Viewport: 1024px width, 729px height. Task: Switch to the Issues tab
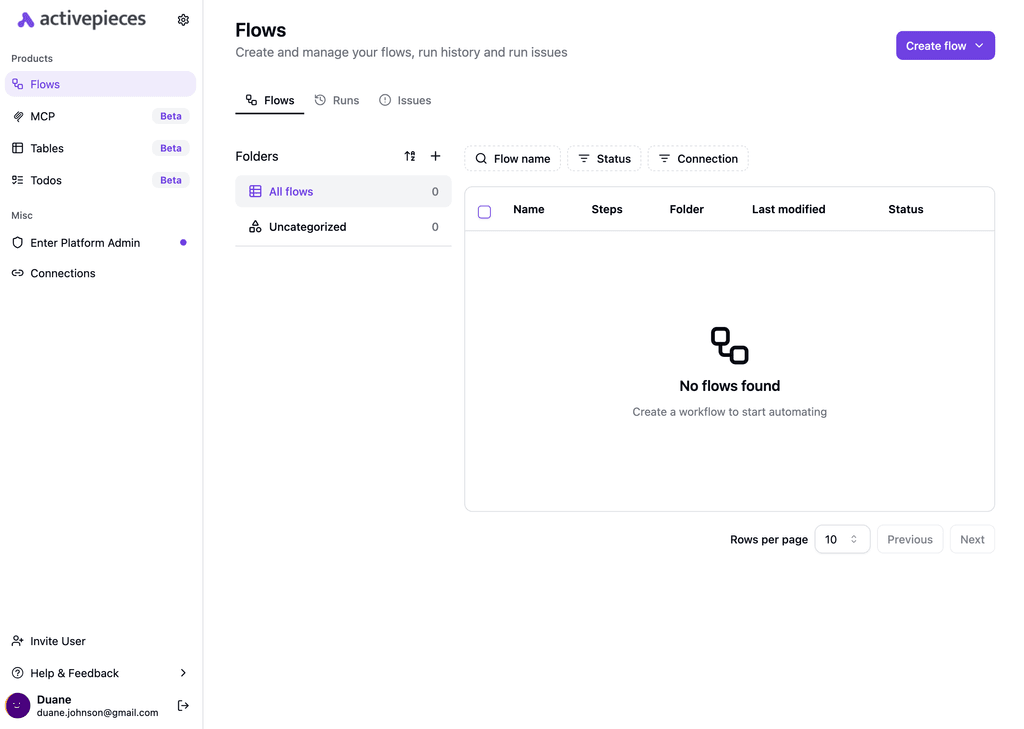[x=405, y=100]
